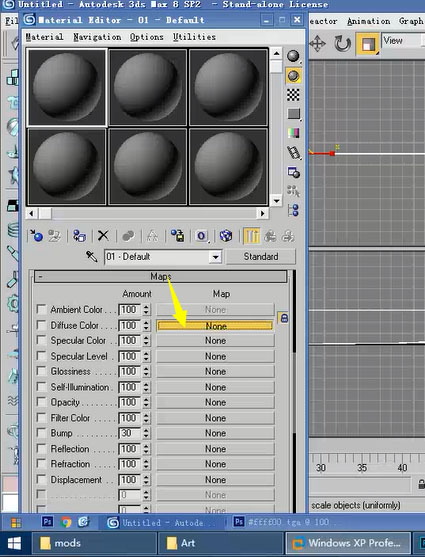Click the Specular Color None map button
This screenshot has height=557, width=425.
215,341
